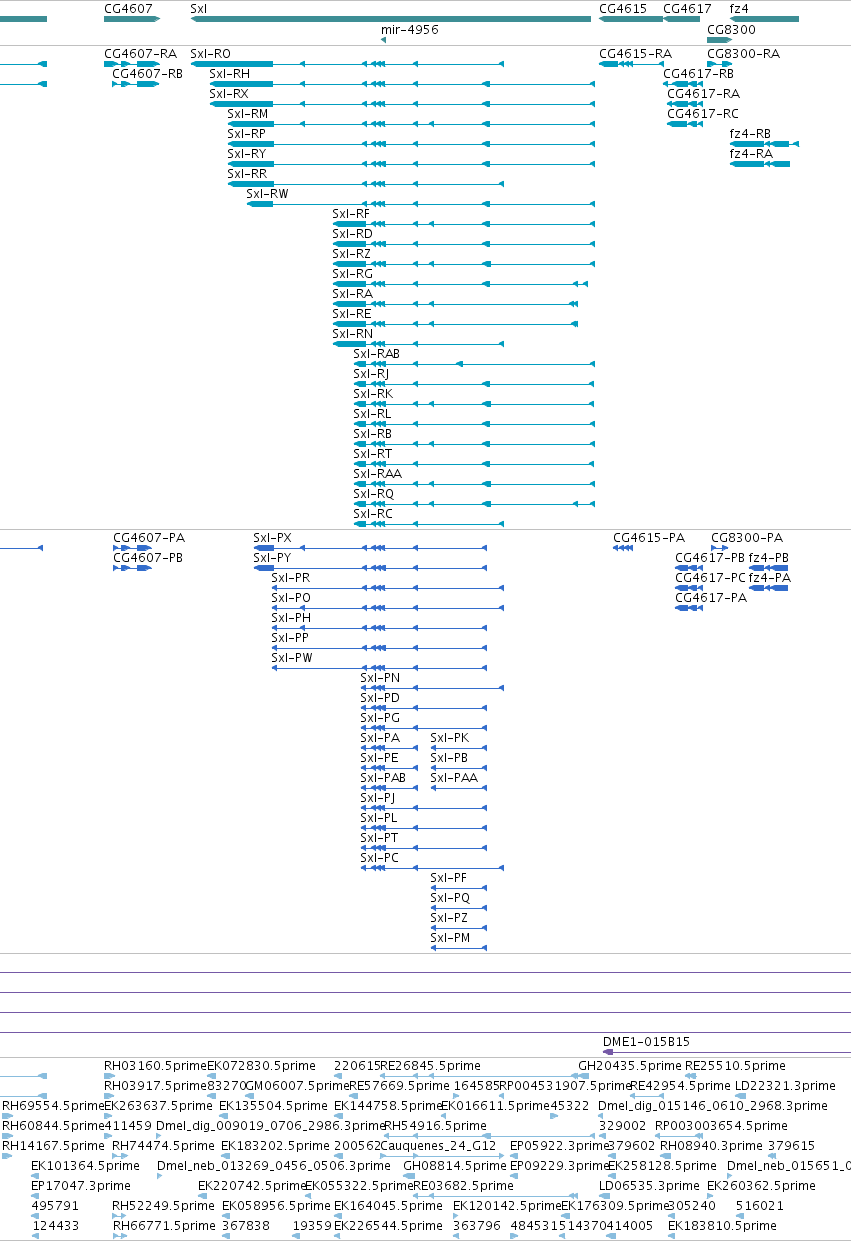Click transcript Sxl-RX label
851x1241 pixels.
229,93
